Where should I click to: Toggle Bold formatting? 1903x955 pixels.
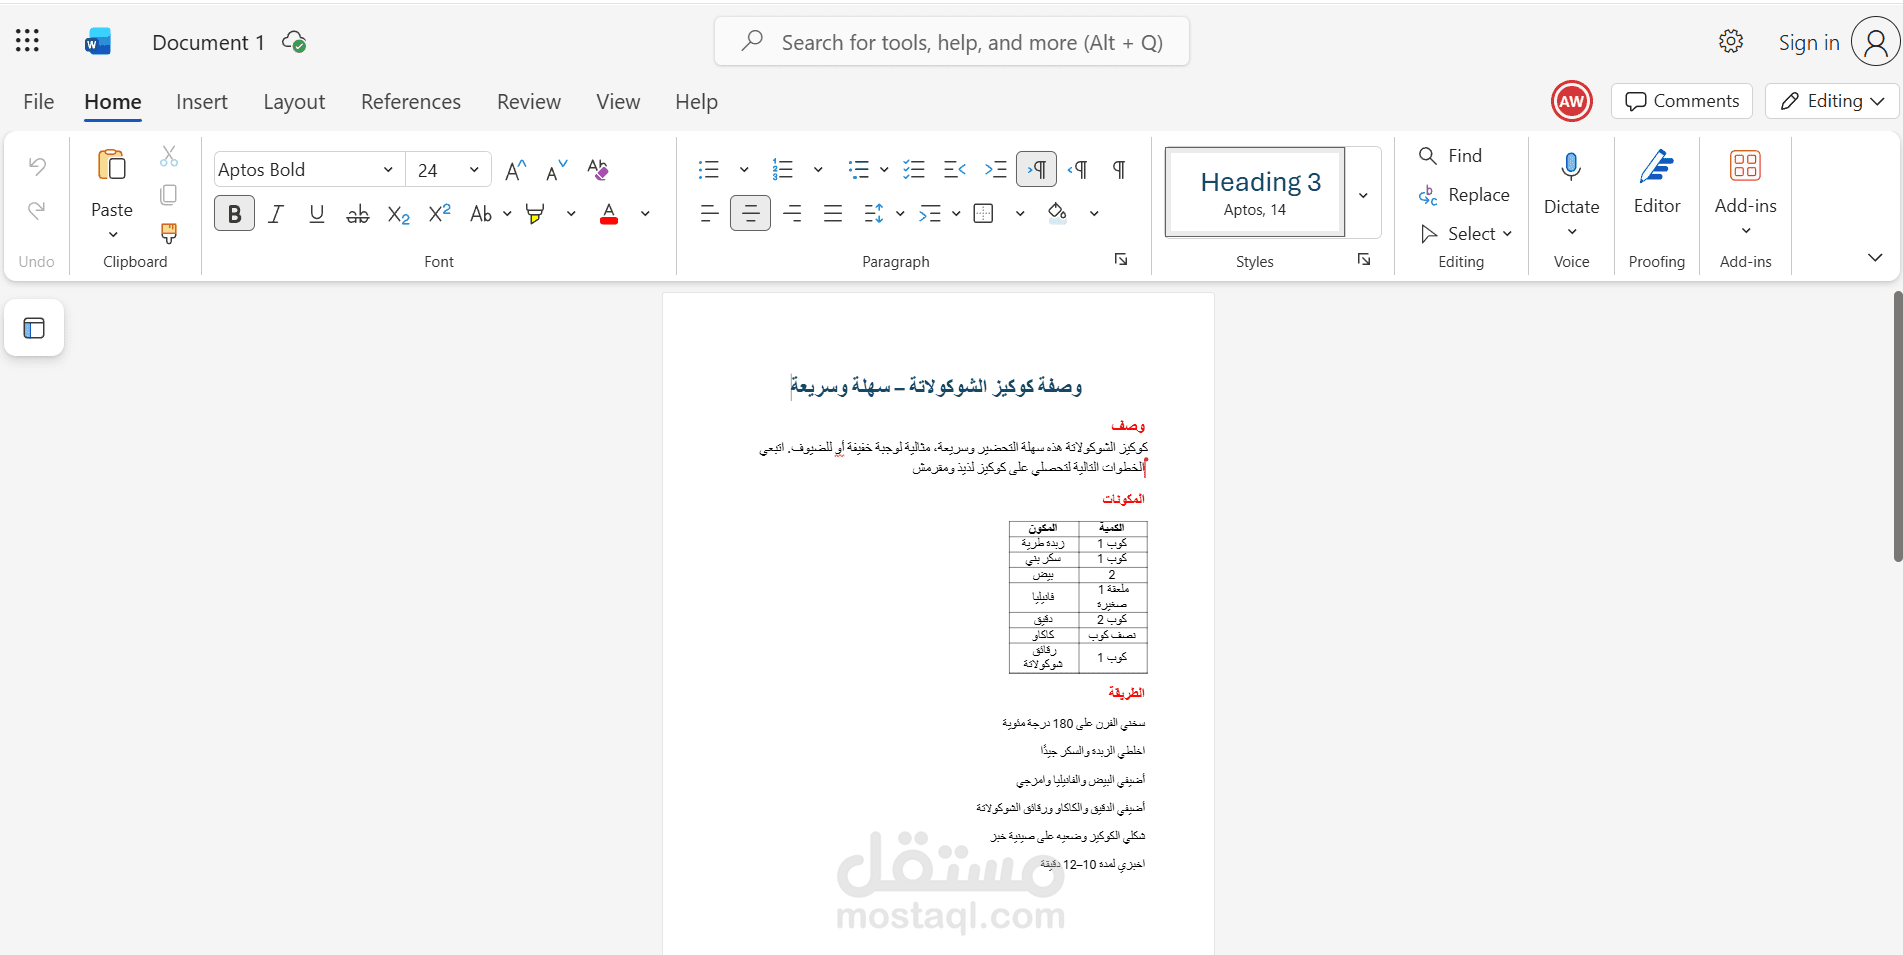tap(234, 214)
